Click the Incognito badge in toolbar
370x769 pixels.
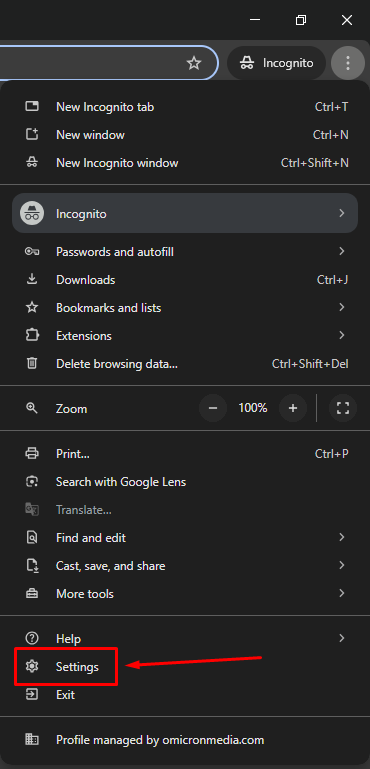[x=277, y=63]
